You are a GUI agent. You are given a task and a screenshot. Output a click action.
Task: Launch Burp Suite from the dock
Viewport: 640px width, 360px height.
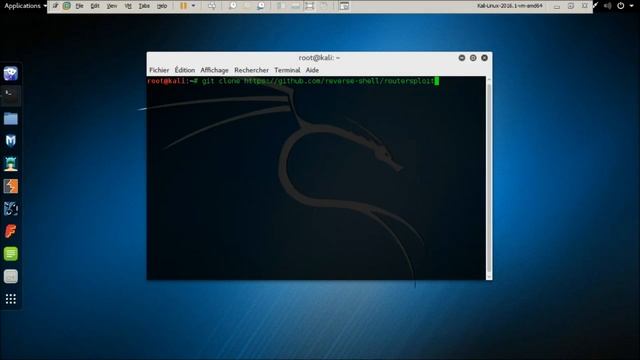pos(11,186)
